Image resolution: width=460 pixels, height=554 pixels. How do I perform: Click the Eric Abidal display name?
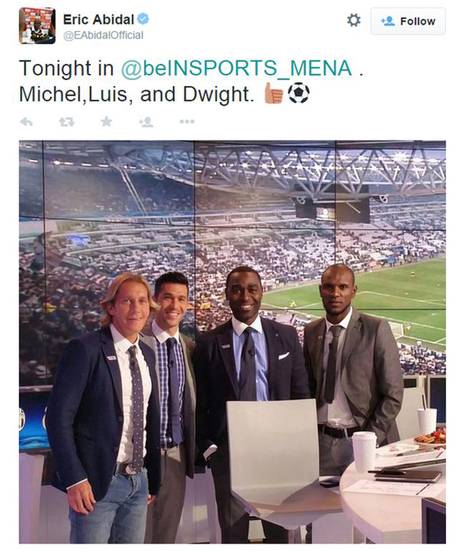(99, 19)
